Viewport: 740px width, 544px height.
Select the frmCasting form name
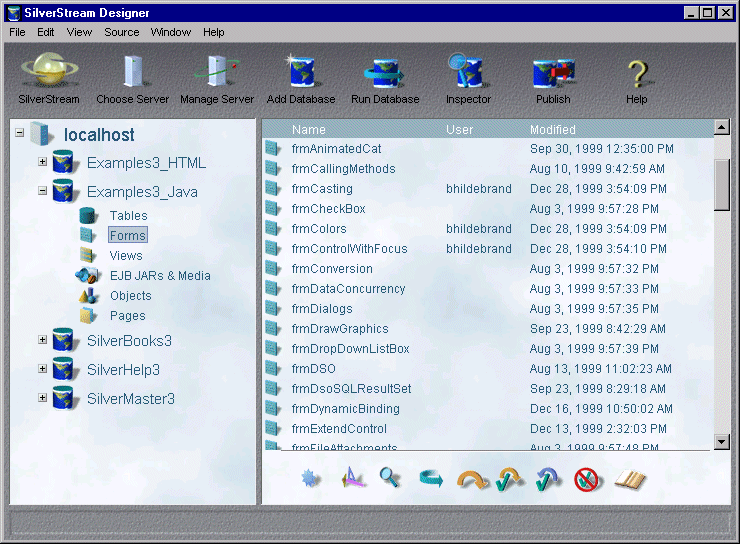click(x=322, y=189)
